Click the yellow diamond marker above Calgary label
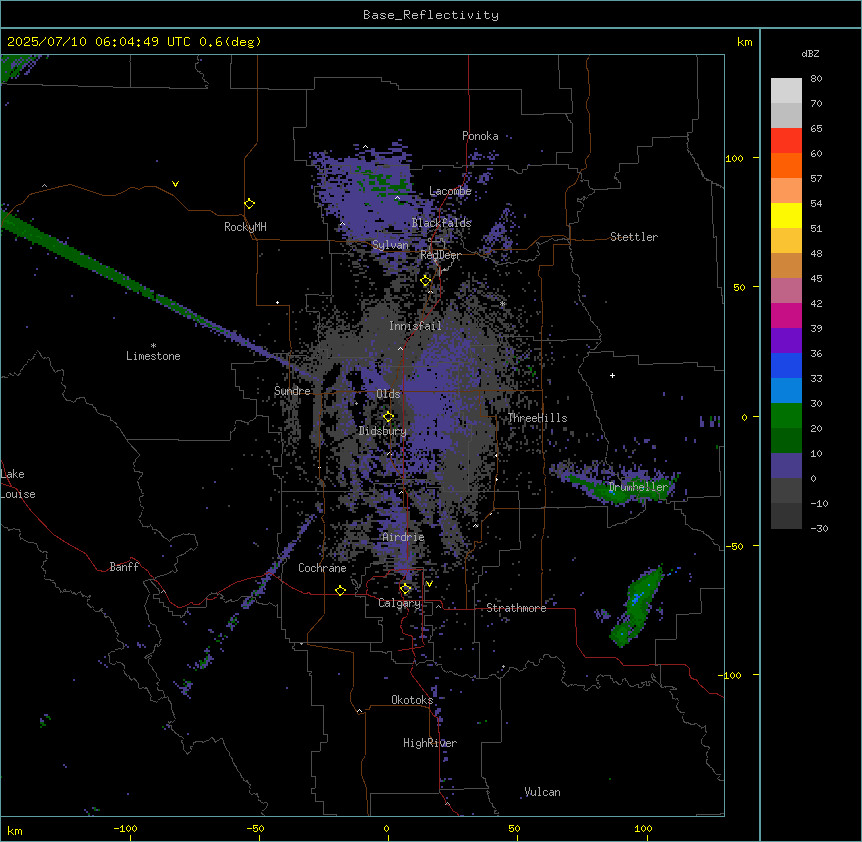 coord(405,589)
